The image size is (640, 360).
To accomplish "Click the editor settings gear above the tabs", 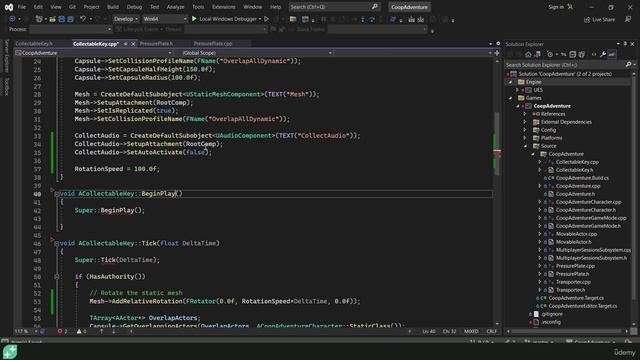I will click(498, 44).
